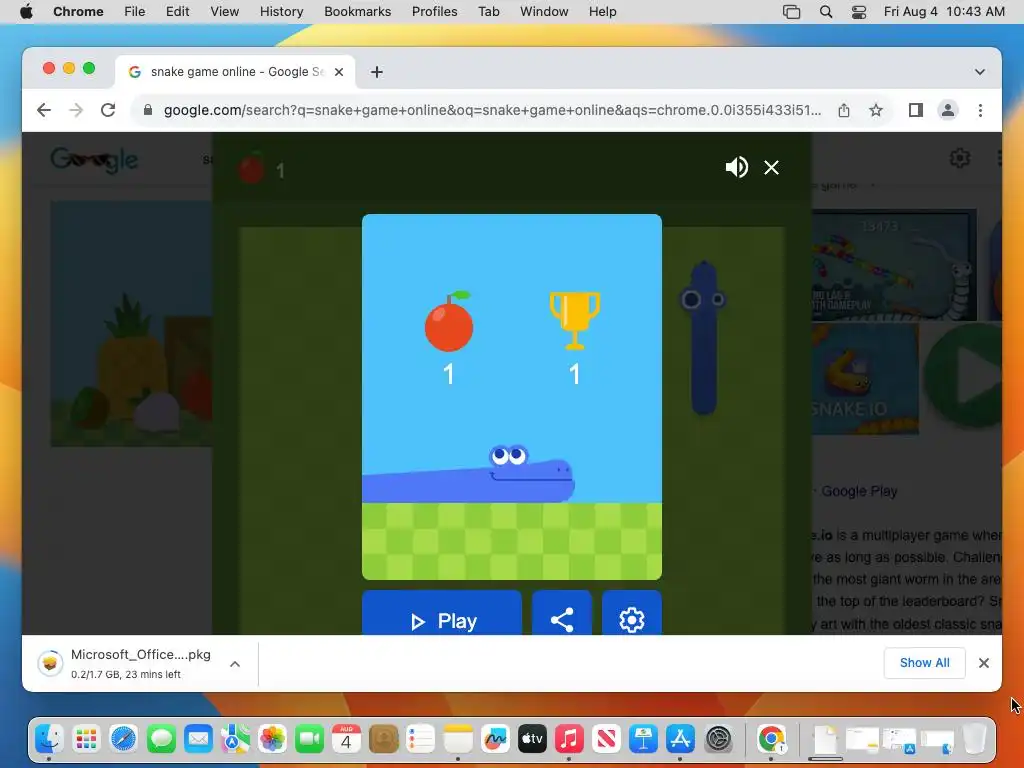Open the History menu

pos(281,12)
